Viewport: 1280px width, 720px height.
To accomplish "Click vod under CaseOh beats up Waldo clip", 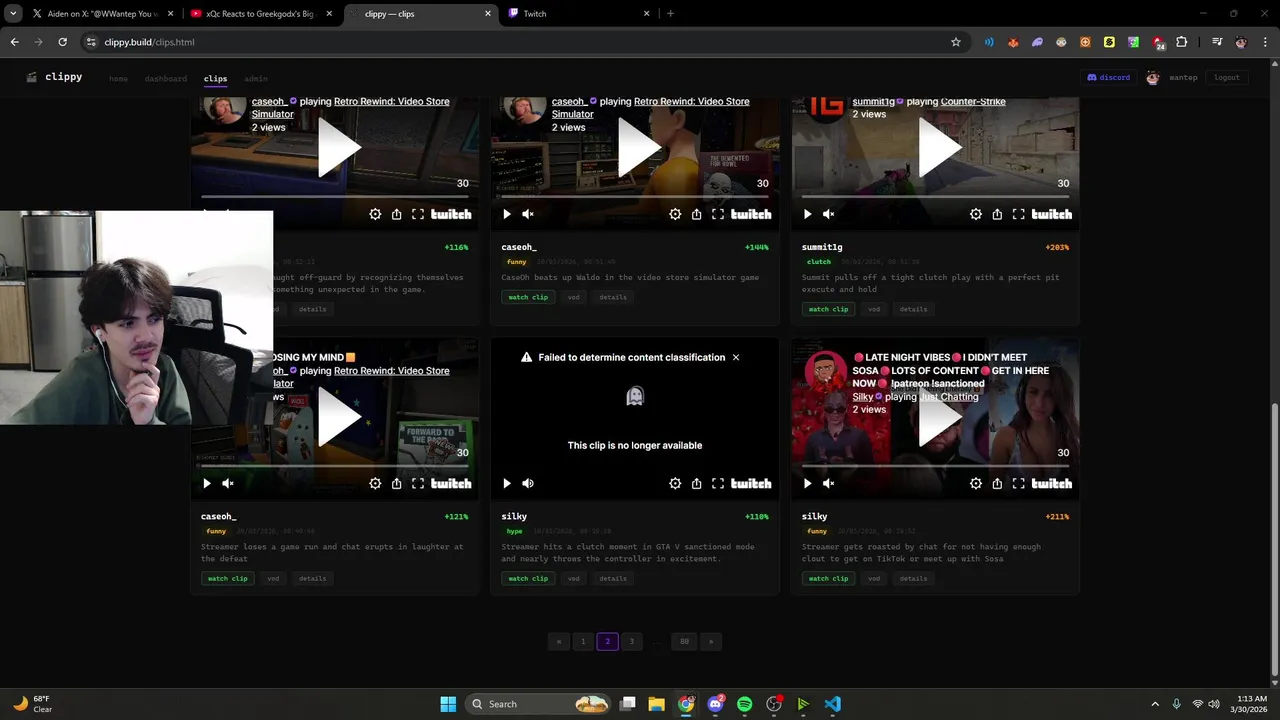I will pyautogui.click(x=573, y=297).
